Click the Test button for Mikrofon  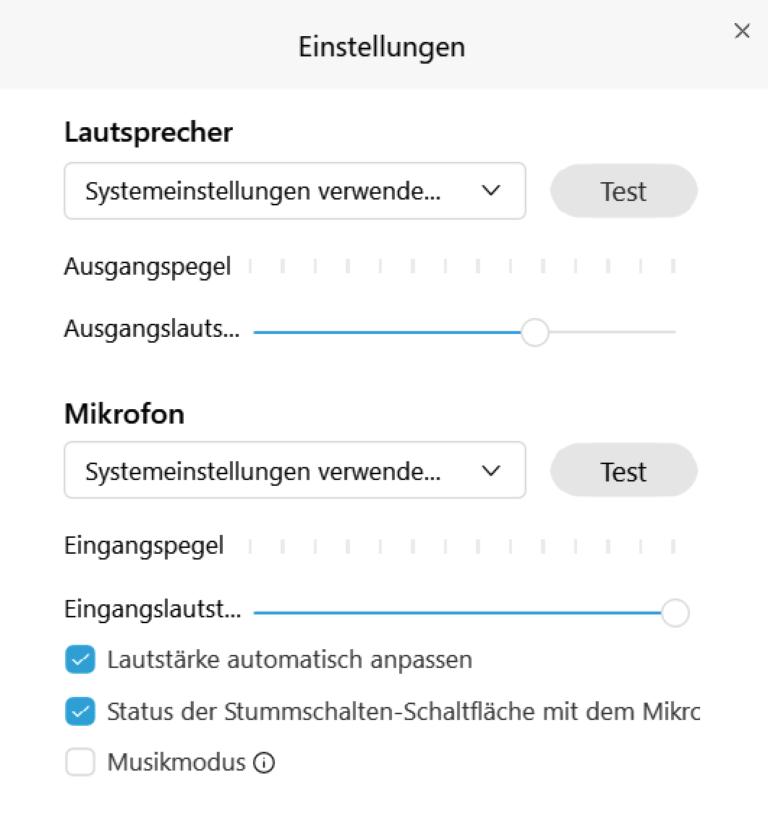coord(623,470)
